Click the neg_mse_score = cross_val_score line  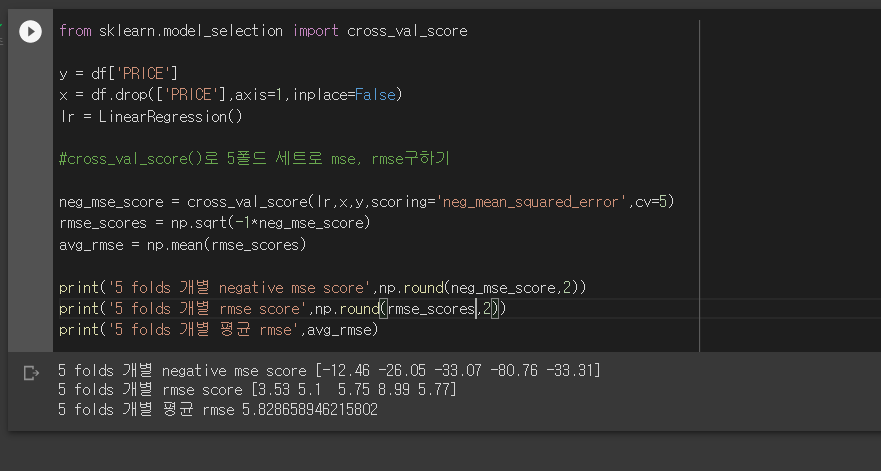click(x=366, y=202)
